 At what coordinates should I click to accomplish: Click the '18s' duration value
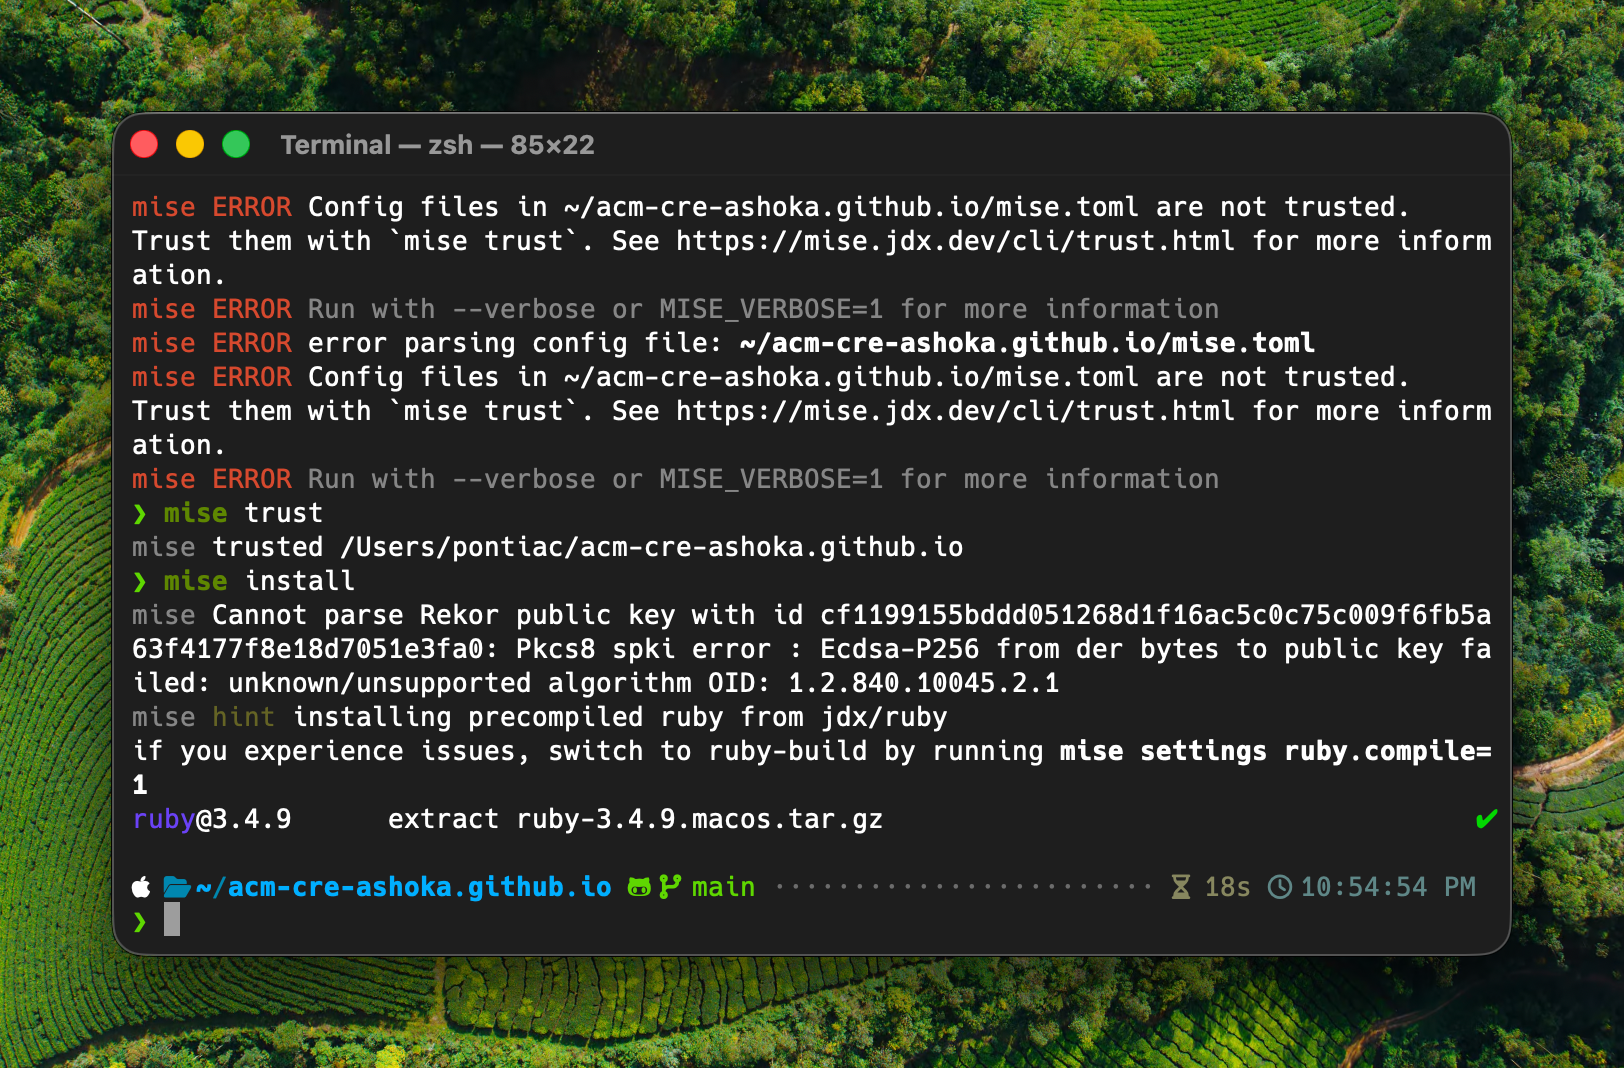point(1227,887)
